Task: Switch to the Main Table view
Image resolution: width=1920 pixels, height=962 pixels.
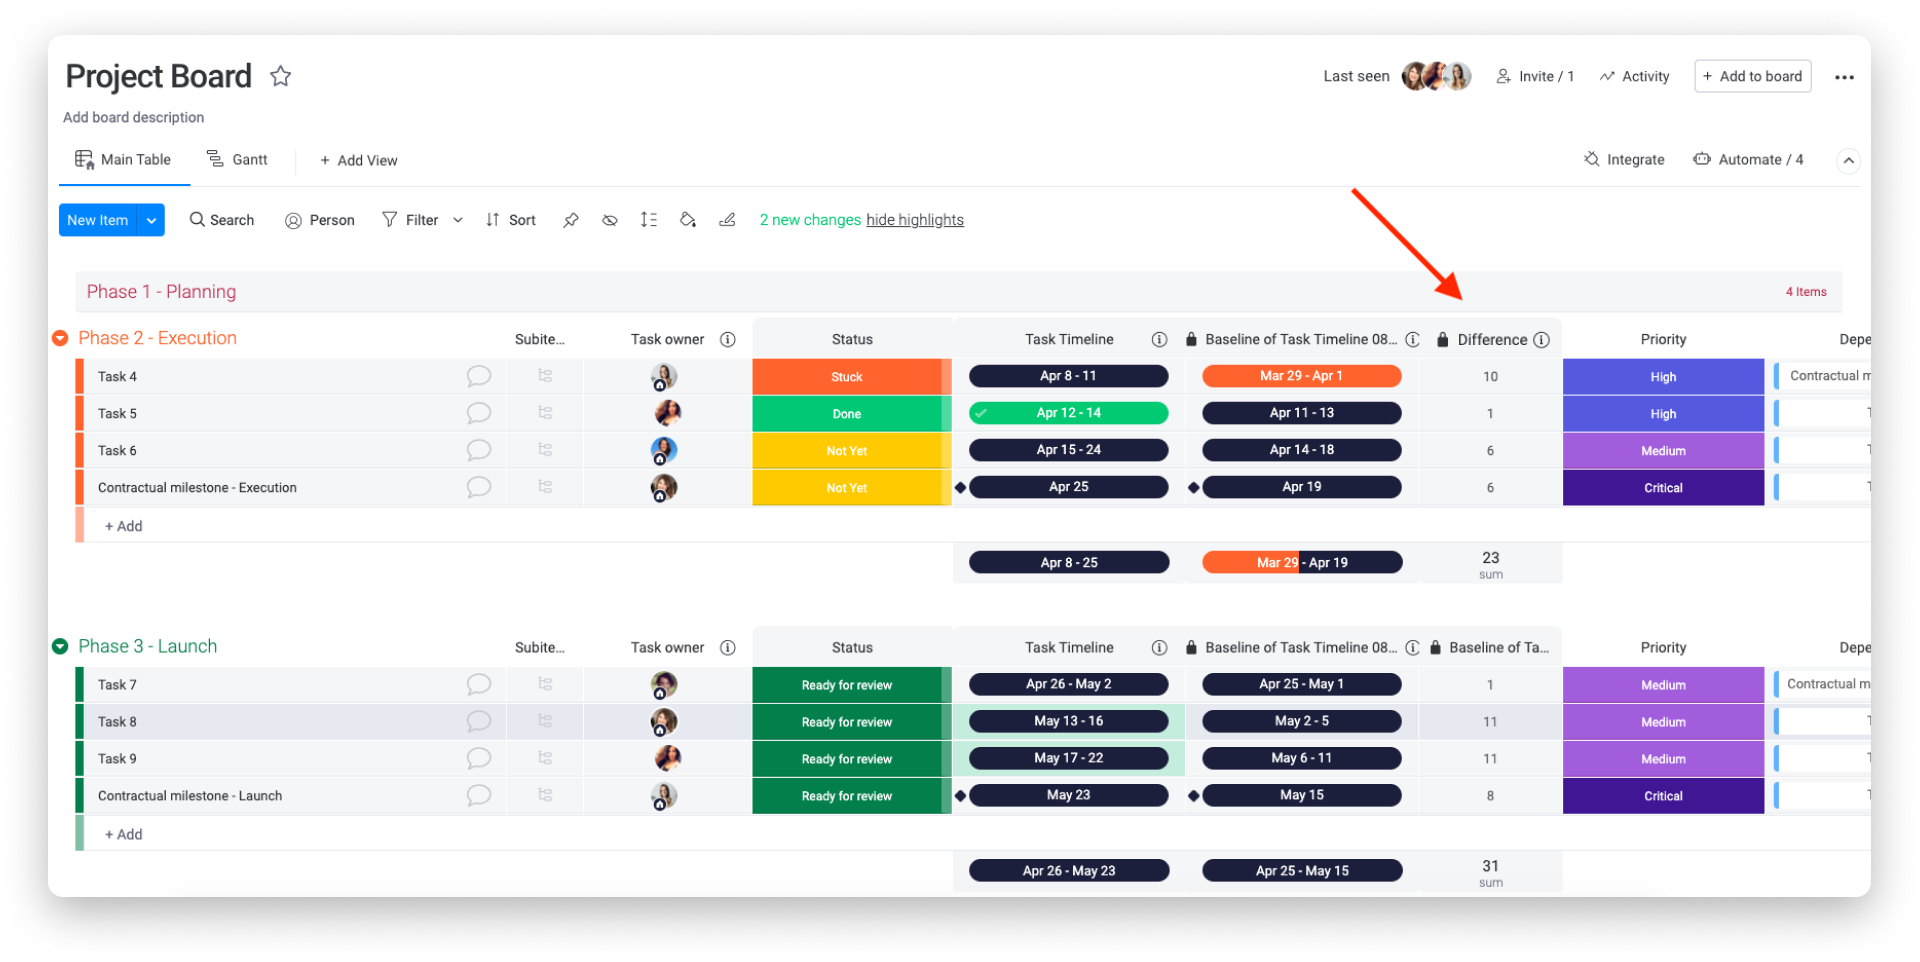Action: (123, 160)
